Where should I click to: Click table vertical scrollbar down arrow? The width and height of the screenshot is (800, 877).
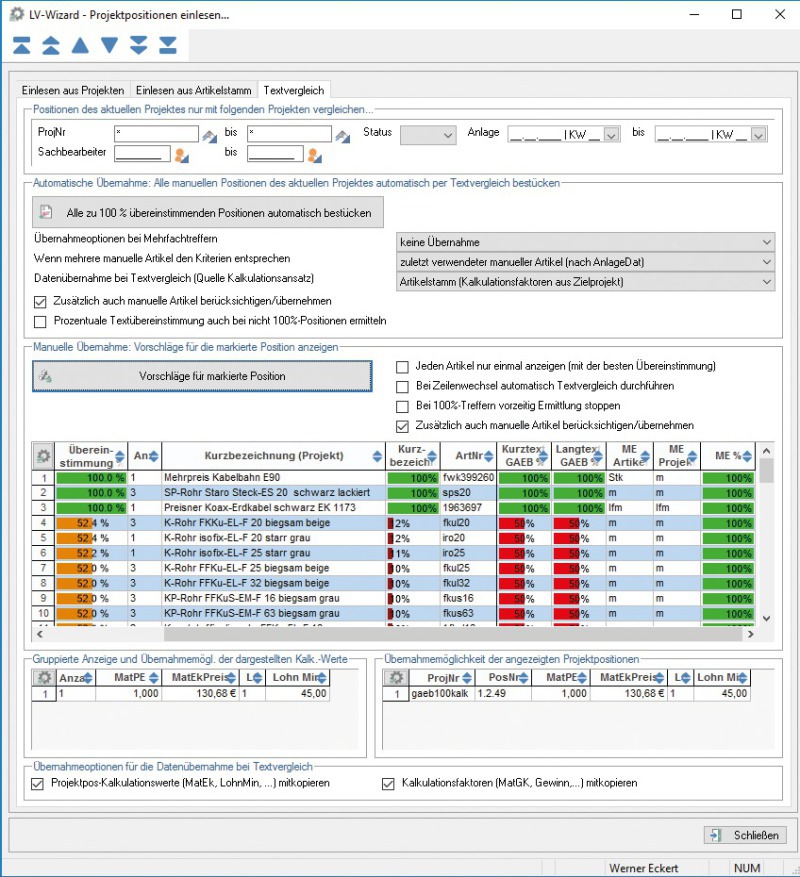767,618
